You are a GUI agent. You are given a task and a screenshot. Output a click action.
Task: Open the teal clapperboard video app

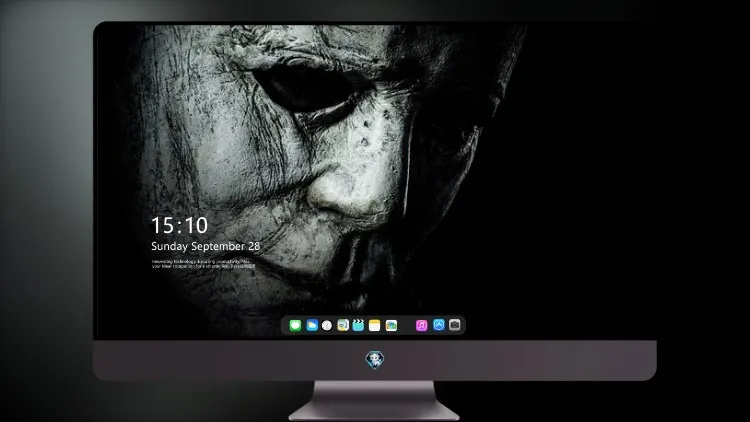(358, 325)
